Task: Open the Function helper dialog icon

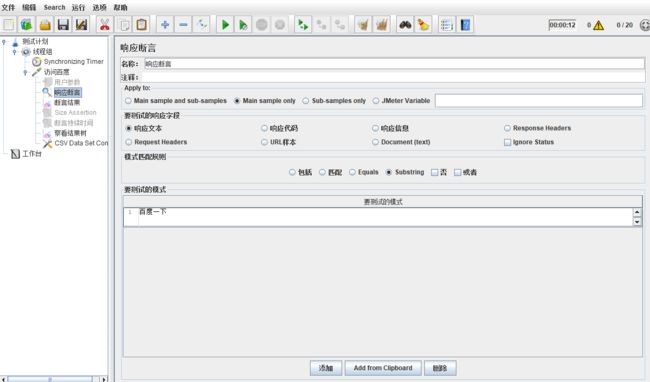Action: point(447,25)
